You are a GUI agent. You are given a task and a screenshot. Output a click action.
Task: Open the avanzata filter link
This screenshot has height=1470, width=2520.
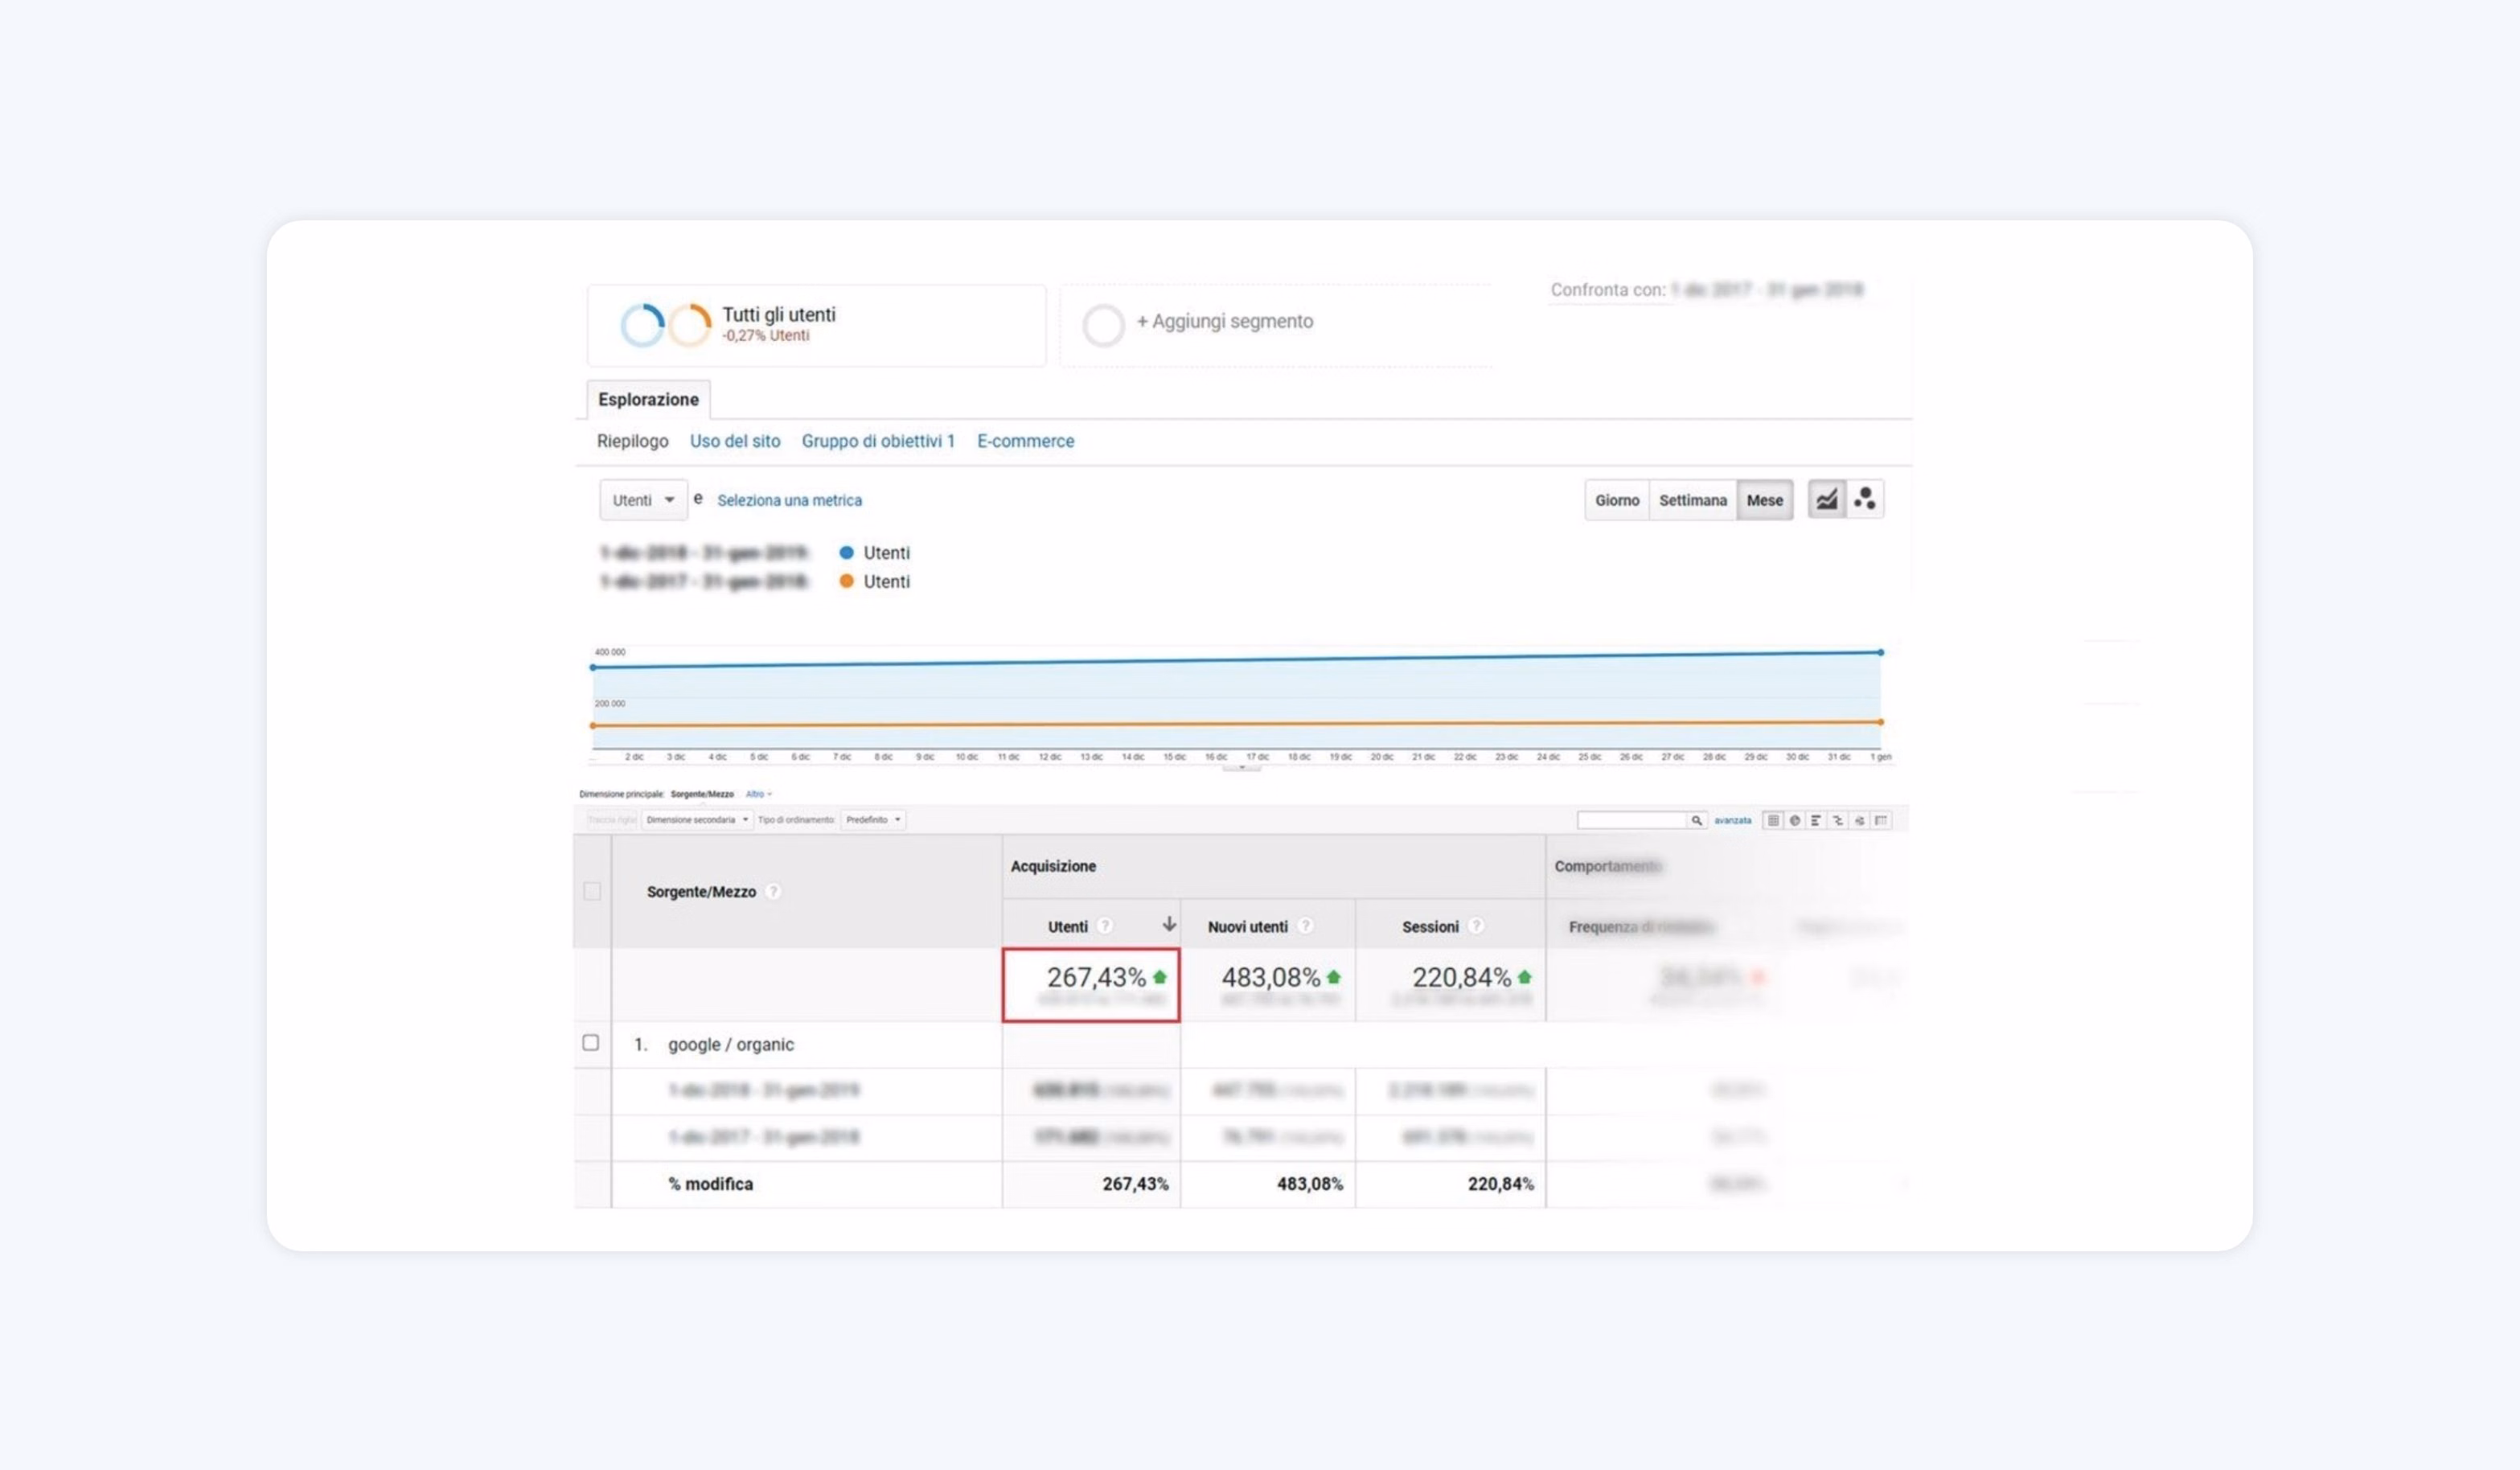tap(1732, 820)
